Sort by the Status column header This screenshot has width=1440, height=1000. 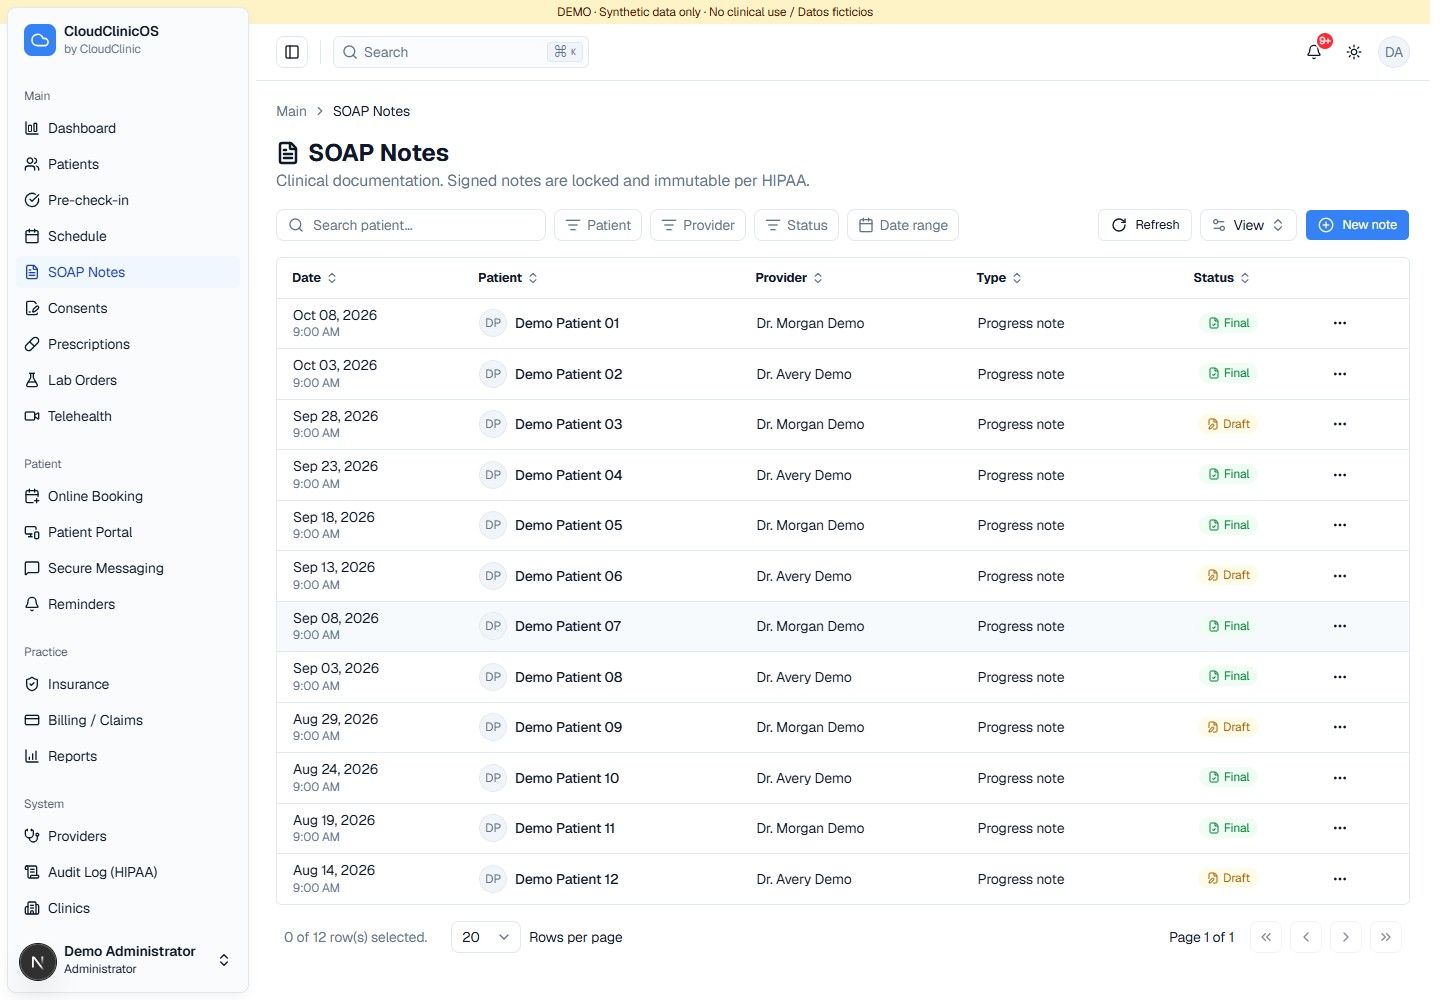click(1221, 278)
